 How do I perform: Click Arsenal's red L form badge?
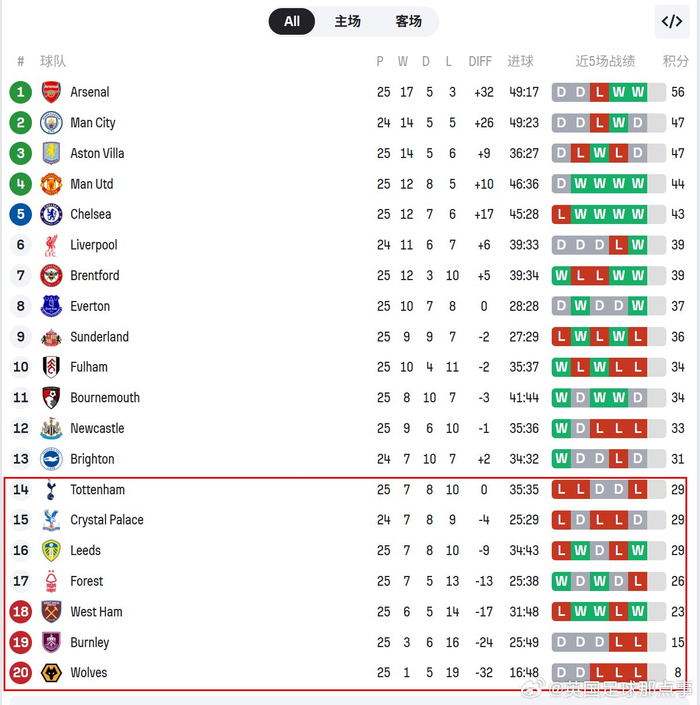pyautogui.click(x=599, y=92)
